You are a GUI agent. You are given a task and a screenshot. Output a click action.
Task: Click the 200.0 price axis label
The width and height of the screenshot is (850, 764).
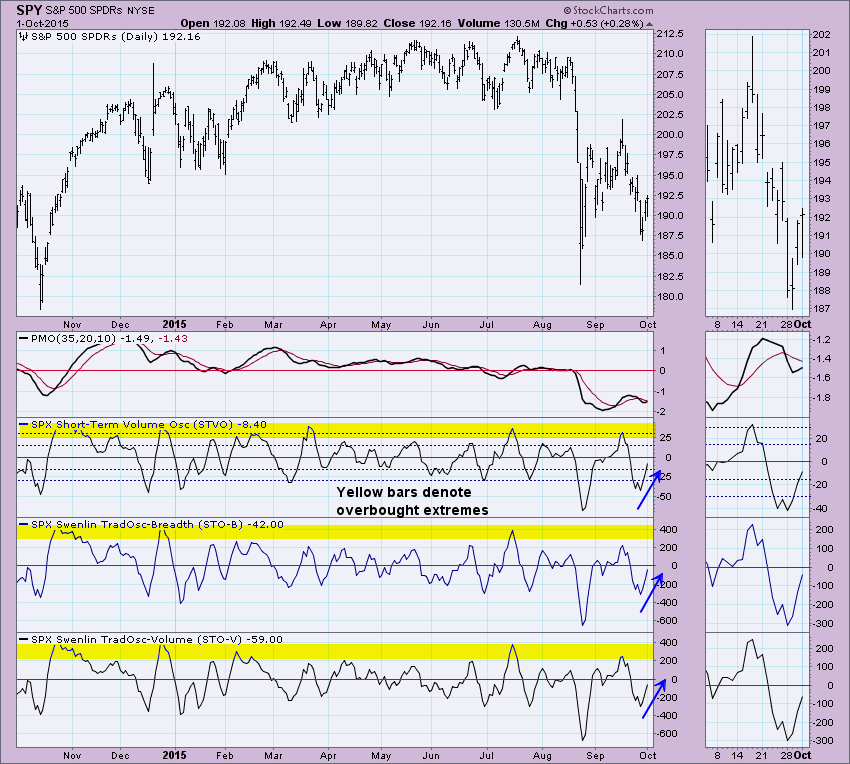coord(670,135)
